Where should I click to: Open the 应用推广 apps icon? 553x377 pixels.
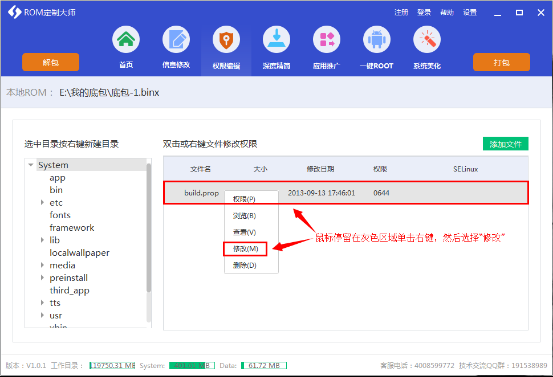coord(327,39)
